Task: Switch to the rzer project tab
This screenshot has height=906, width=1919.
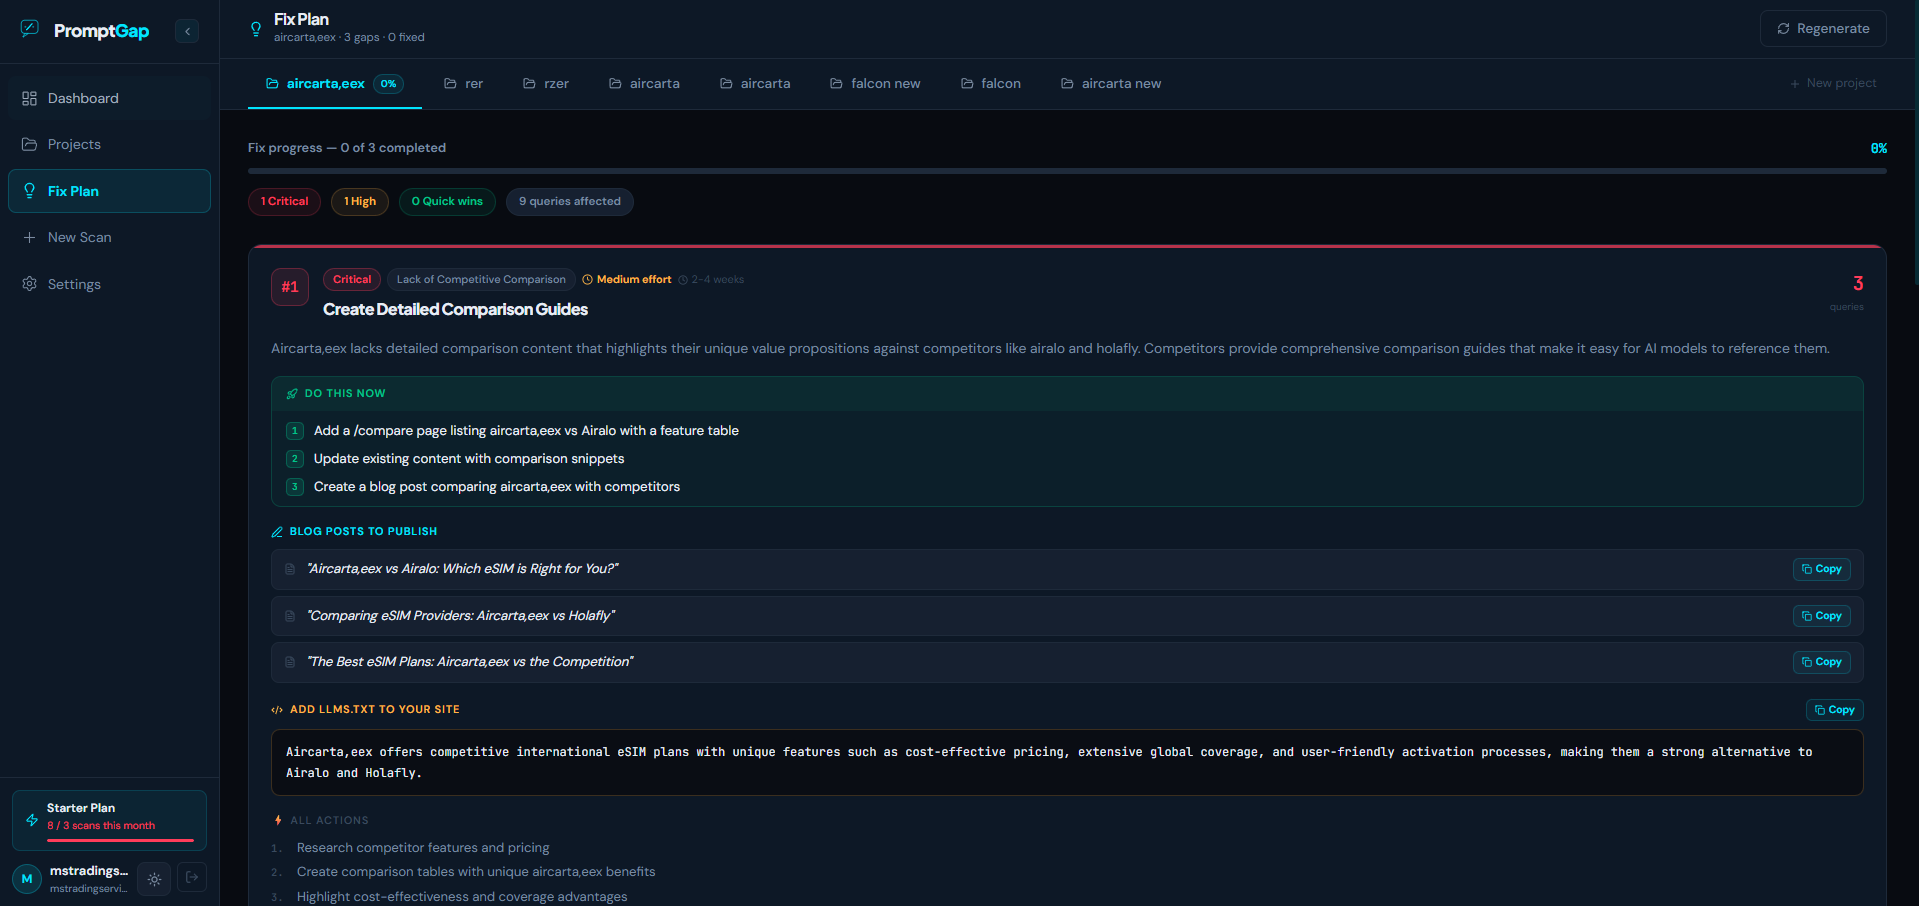Action: coord(546,83)
